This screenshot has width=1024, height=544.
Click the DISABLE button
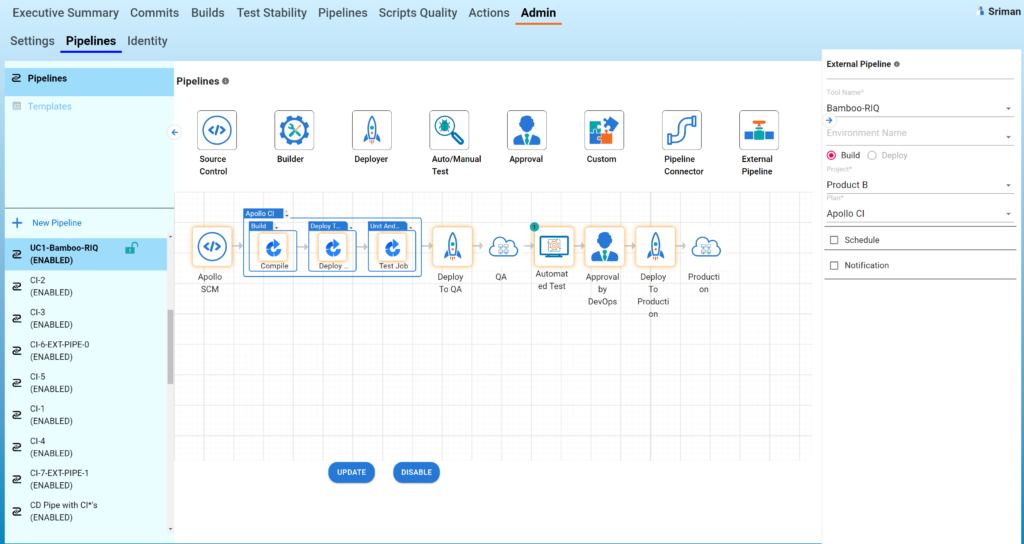click(x=417, y=472)
